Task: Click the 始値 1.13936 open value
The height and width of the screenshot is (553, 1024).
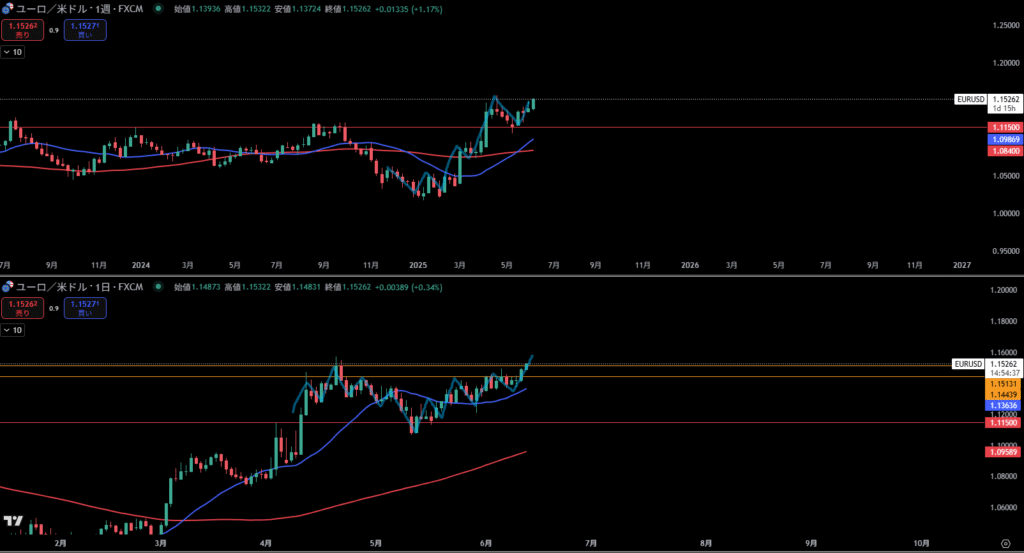Action: [x=197, y=9]
